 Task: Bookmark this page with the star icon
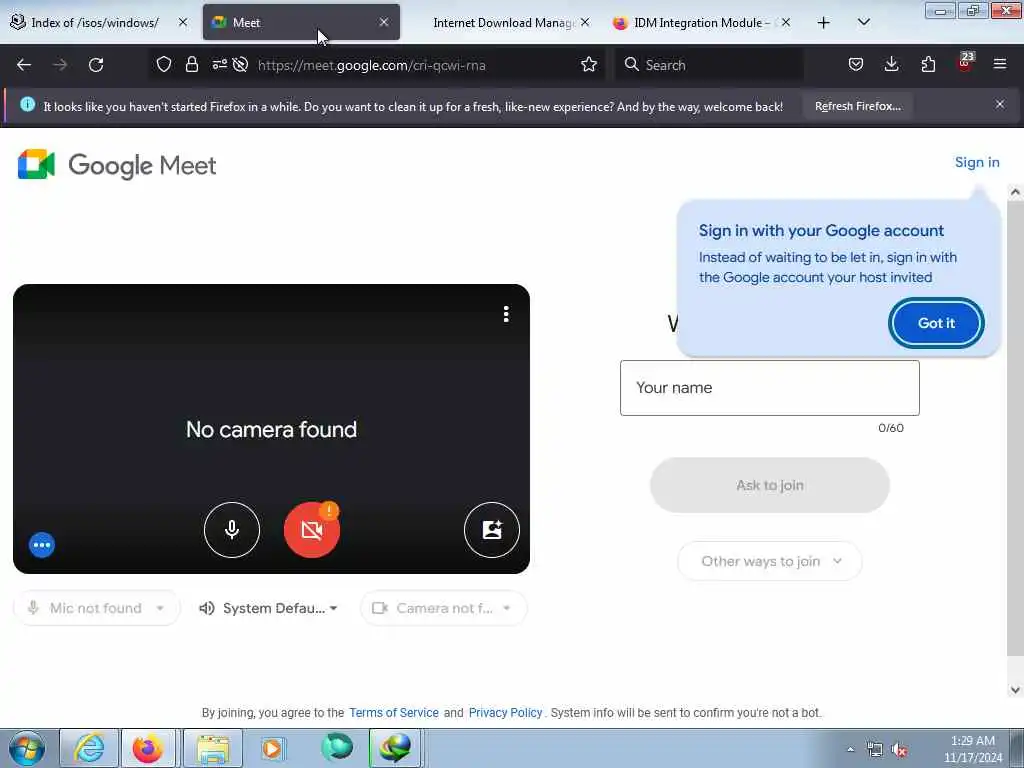coord(589,64)
